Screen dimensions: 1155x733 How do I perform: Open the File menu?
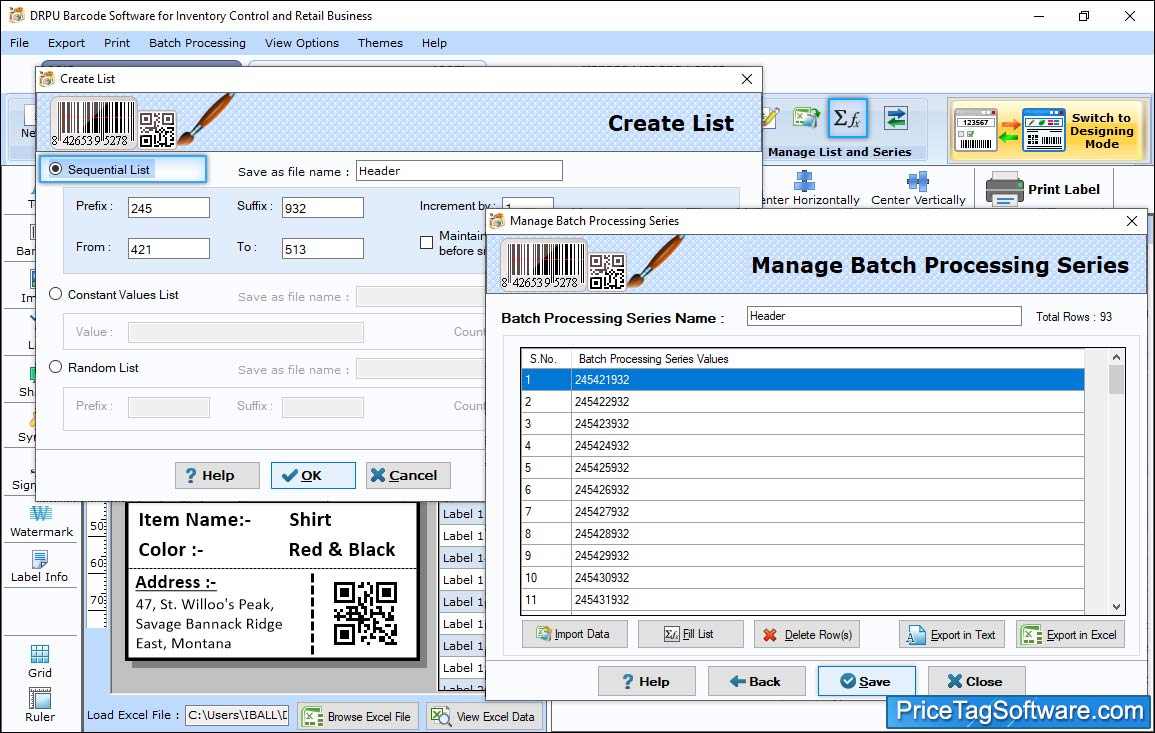tap(20, 43)
